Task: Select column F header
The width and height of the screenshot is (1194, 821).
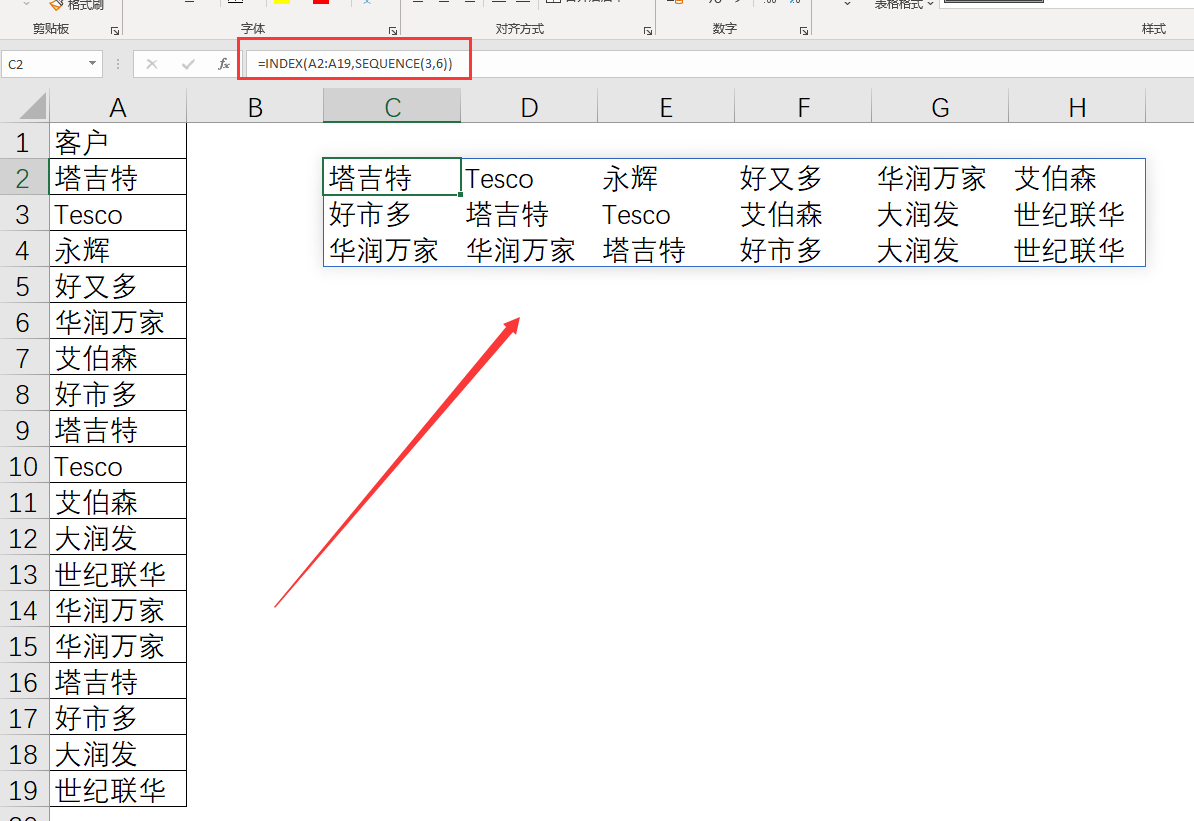Action: click(x=803, y=106)
